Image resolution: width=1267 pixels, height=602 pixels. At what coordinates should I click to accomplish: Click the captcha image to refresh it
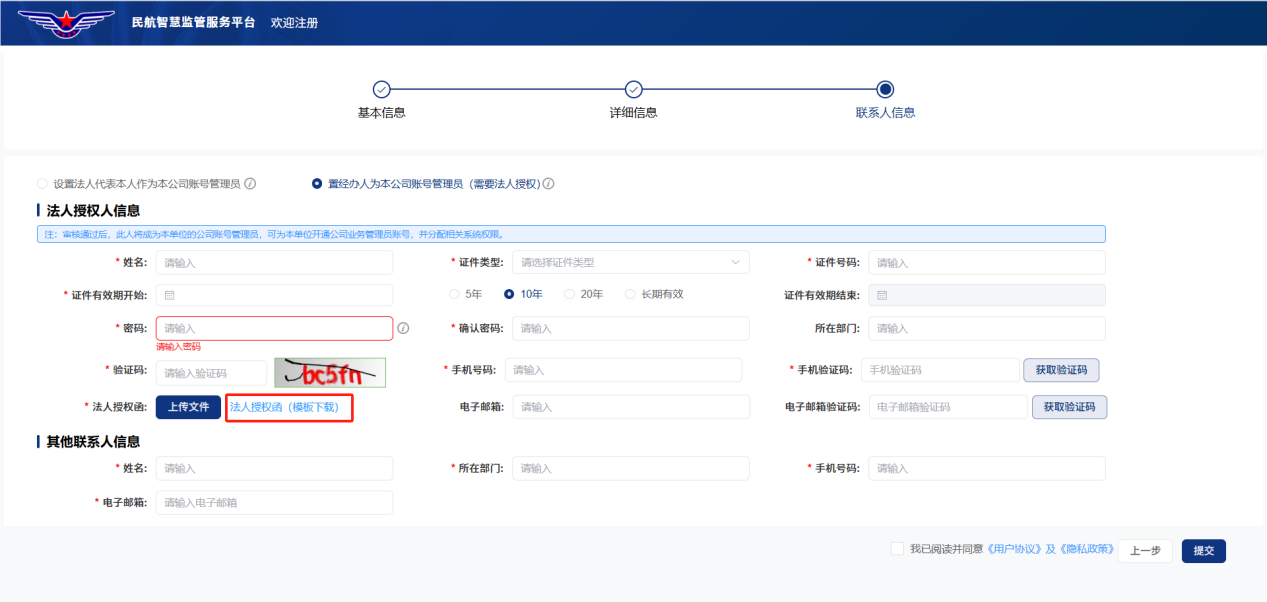click(x=329, y=370)
